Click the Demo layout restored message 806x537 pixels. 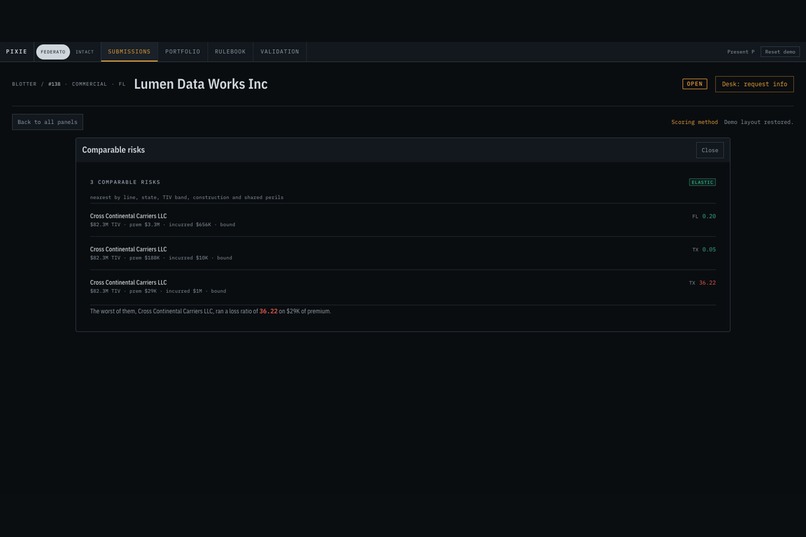pos(759,122)
